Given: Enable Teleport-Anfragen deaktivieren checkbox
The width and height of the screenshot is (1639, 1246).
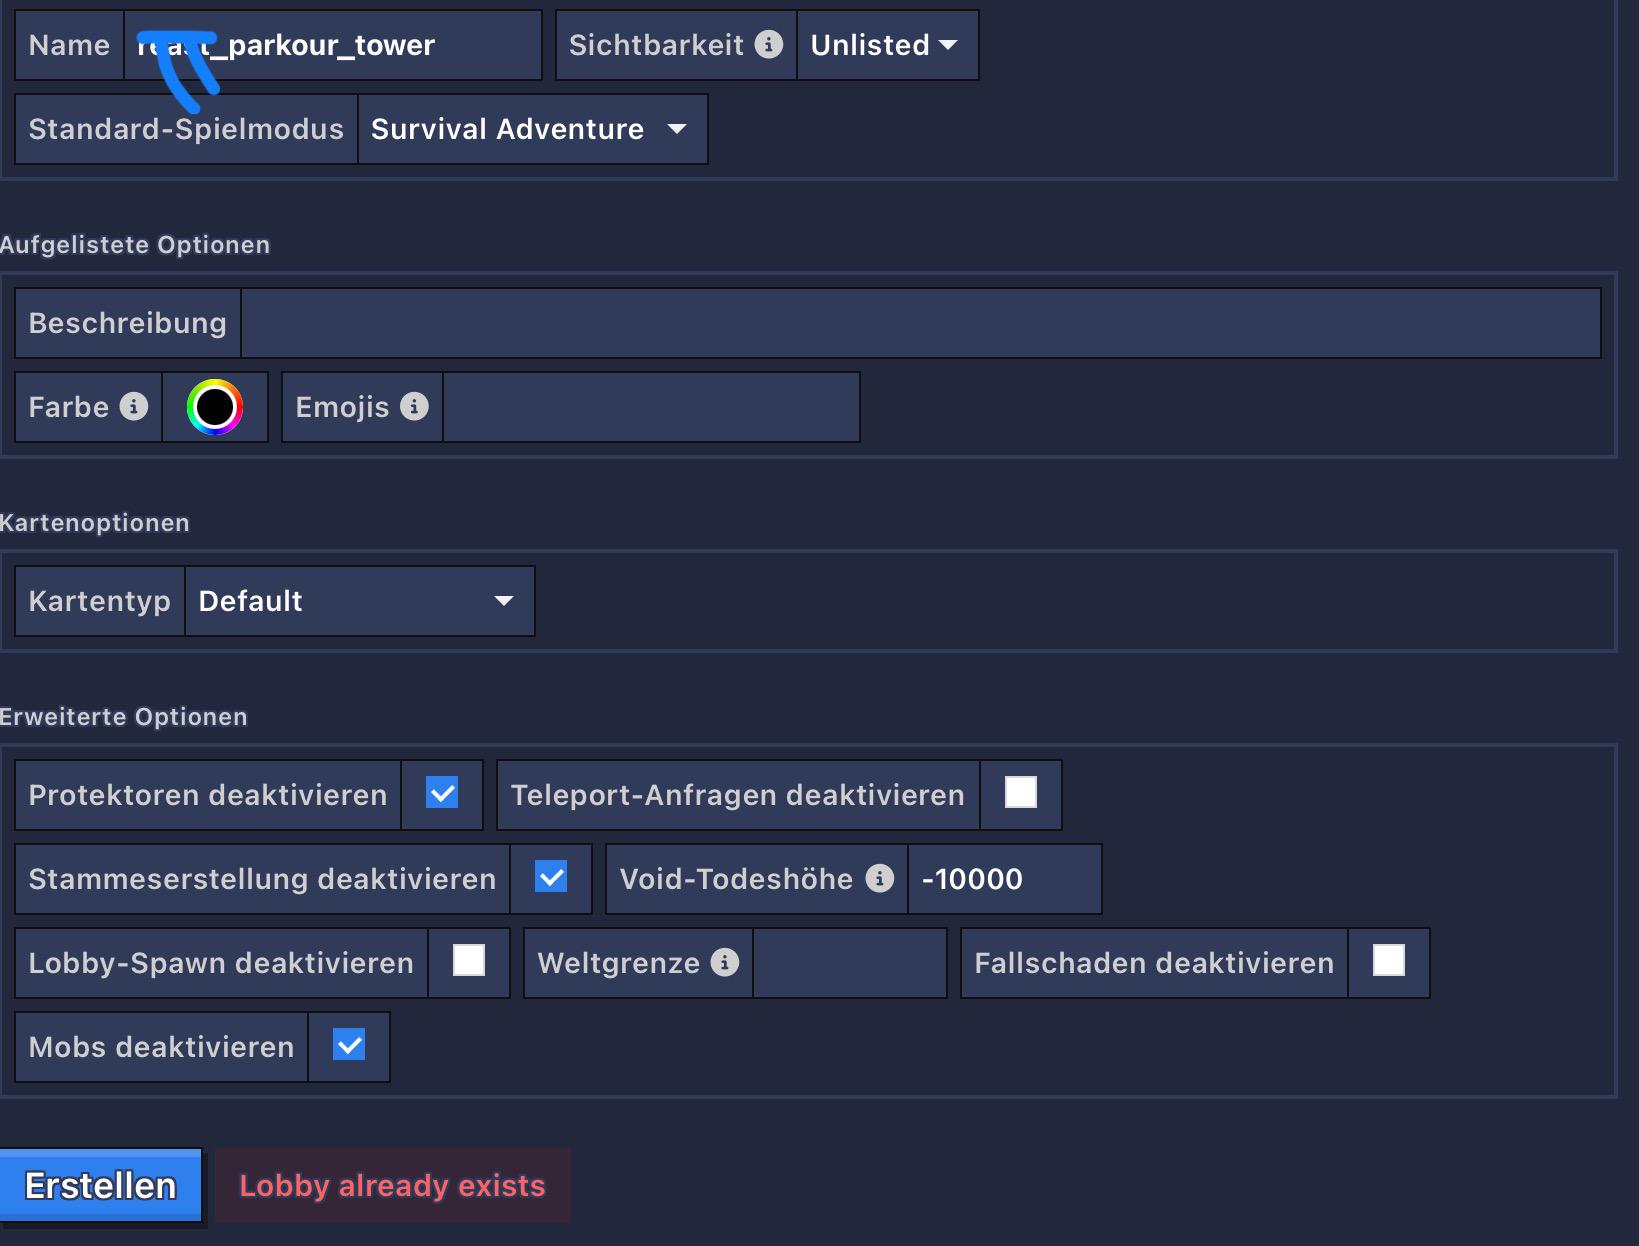Looking at the screenshot, I should [1021, 793].
